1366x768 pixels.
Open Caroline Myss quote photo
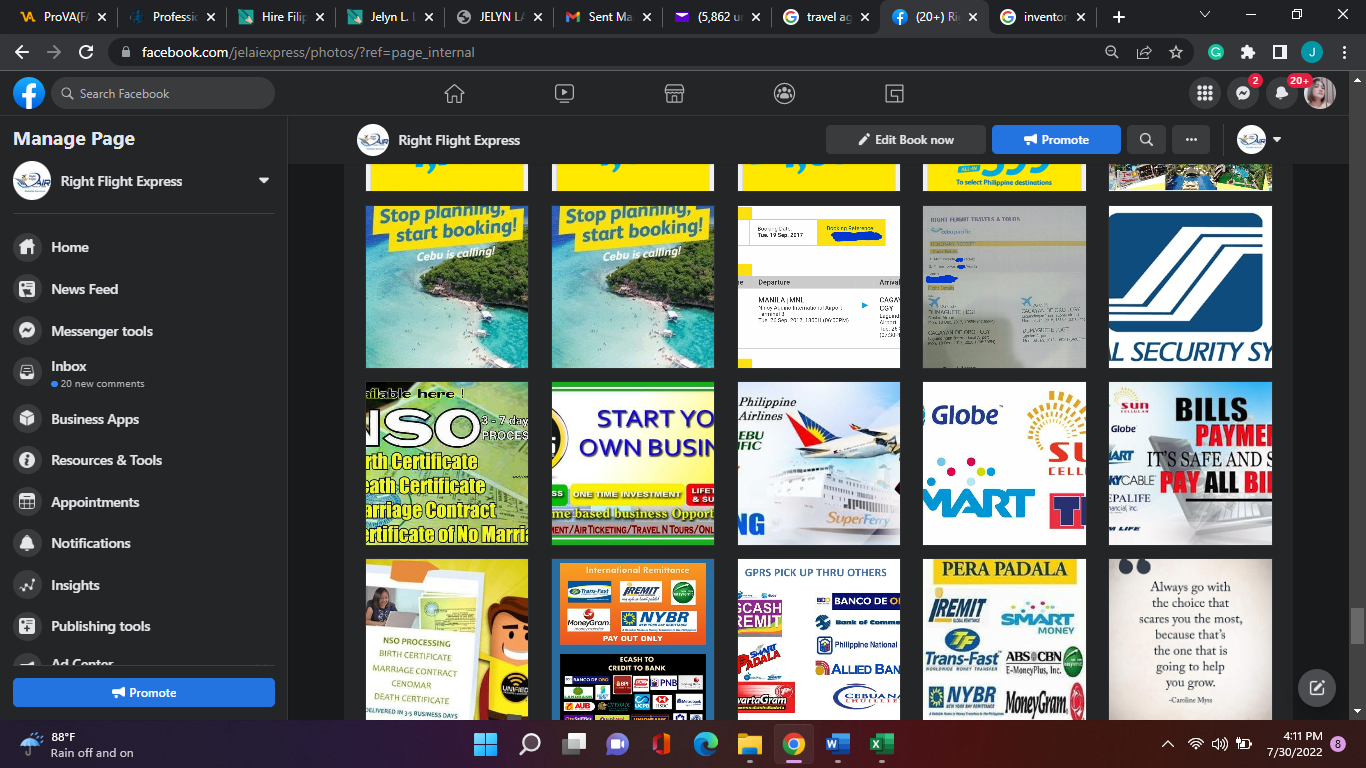(1190, 639)
